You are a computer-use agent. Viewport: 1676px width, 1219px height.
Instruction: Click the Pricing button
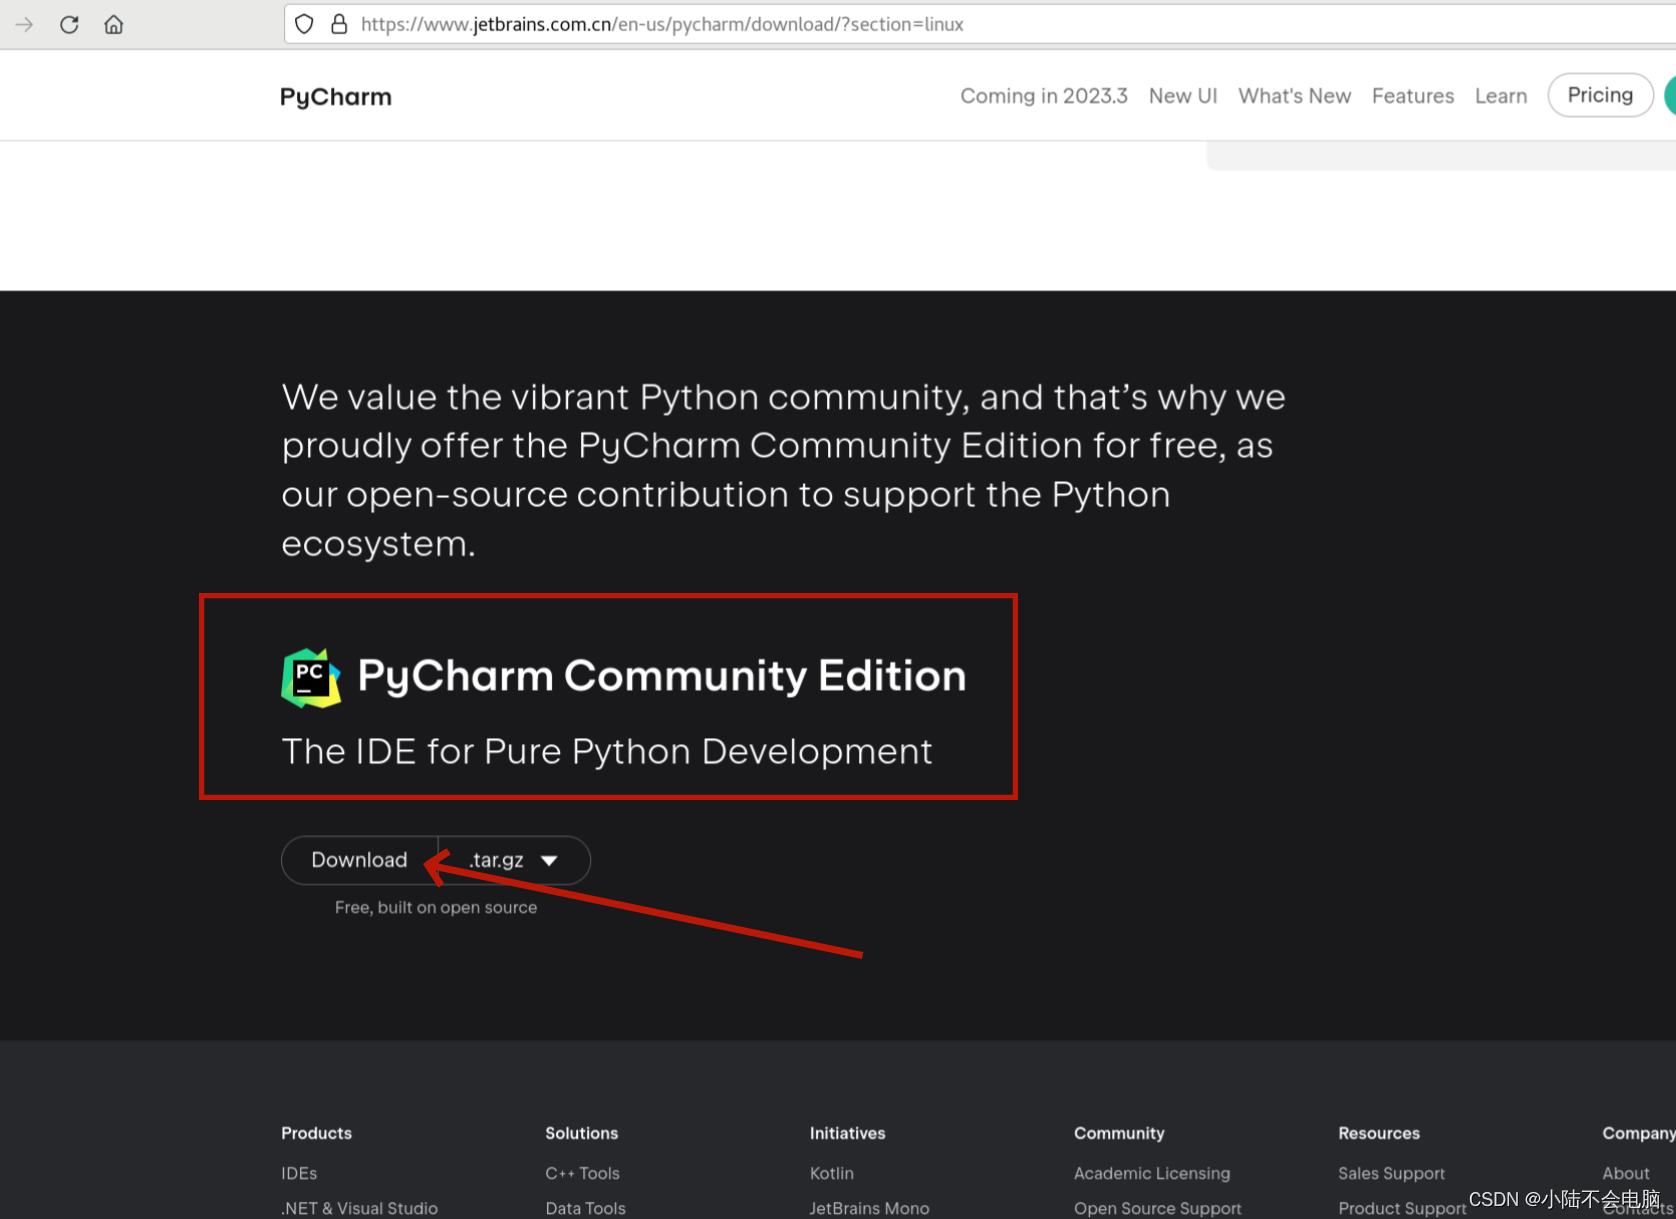(1600, 95)
